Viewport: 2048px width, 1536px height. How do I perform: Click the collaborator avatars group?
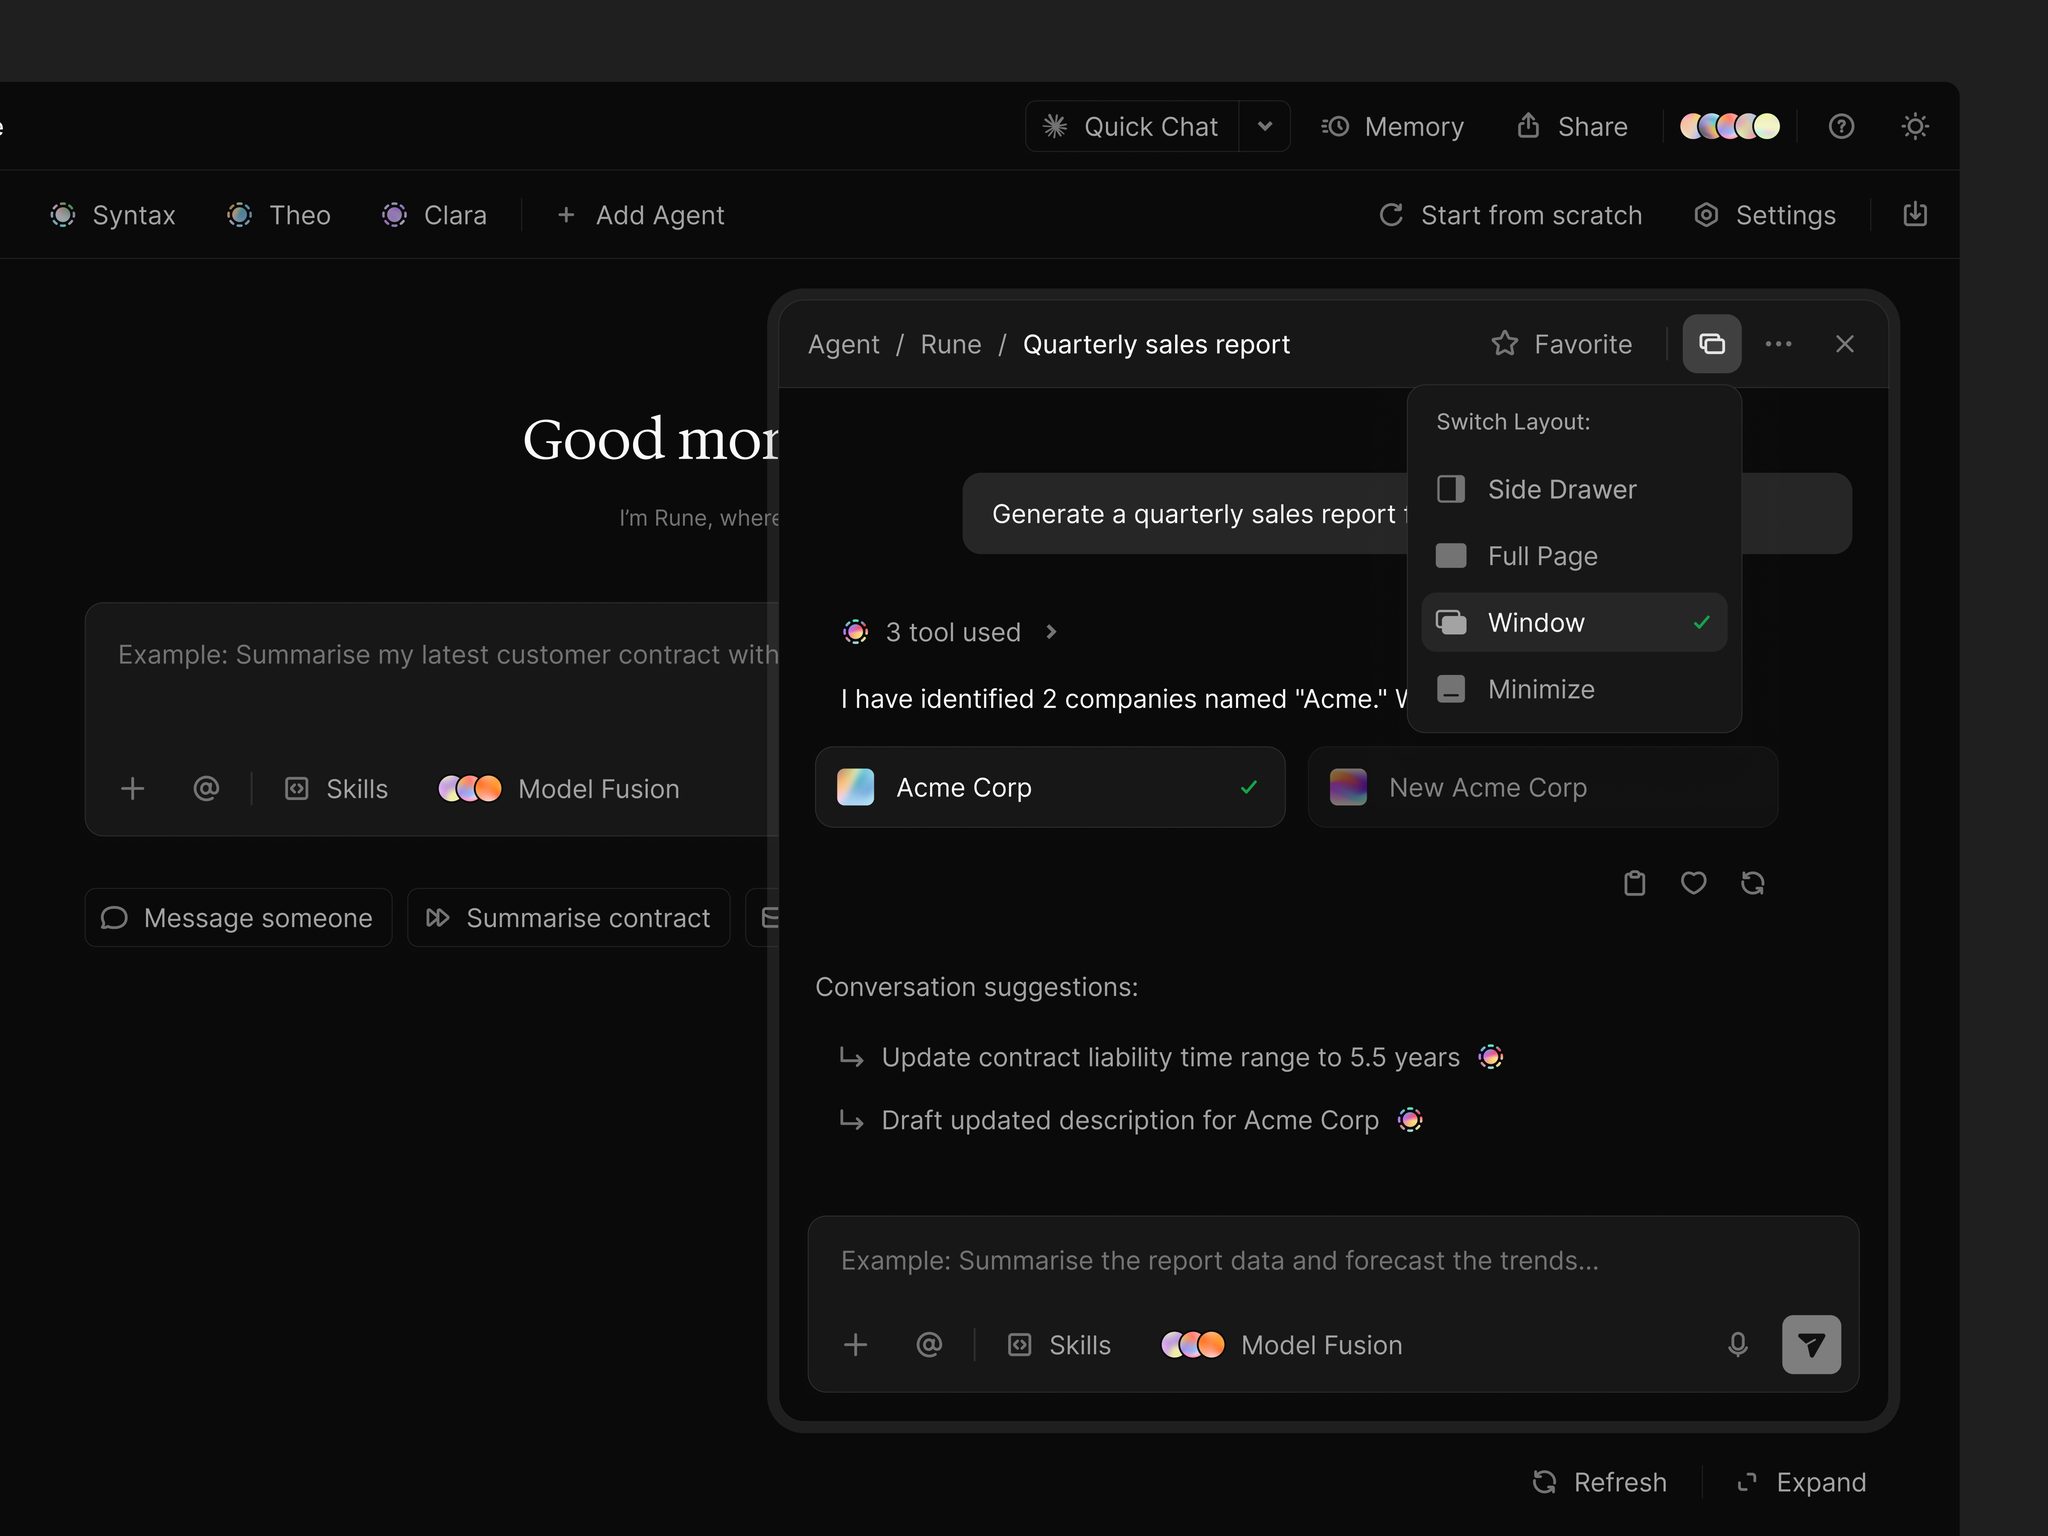1730,126
